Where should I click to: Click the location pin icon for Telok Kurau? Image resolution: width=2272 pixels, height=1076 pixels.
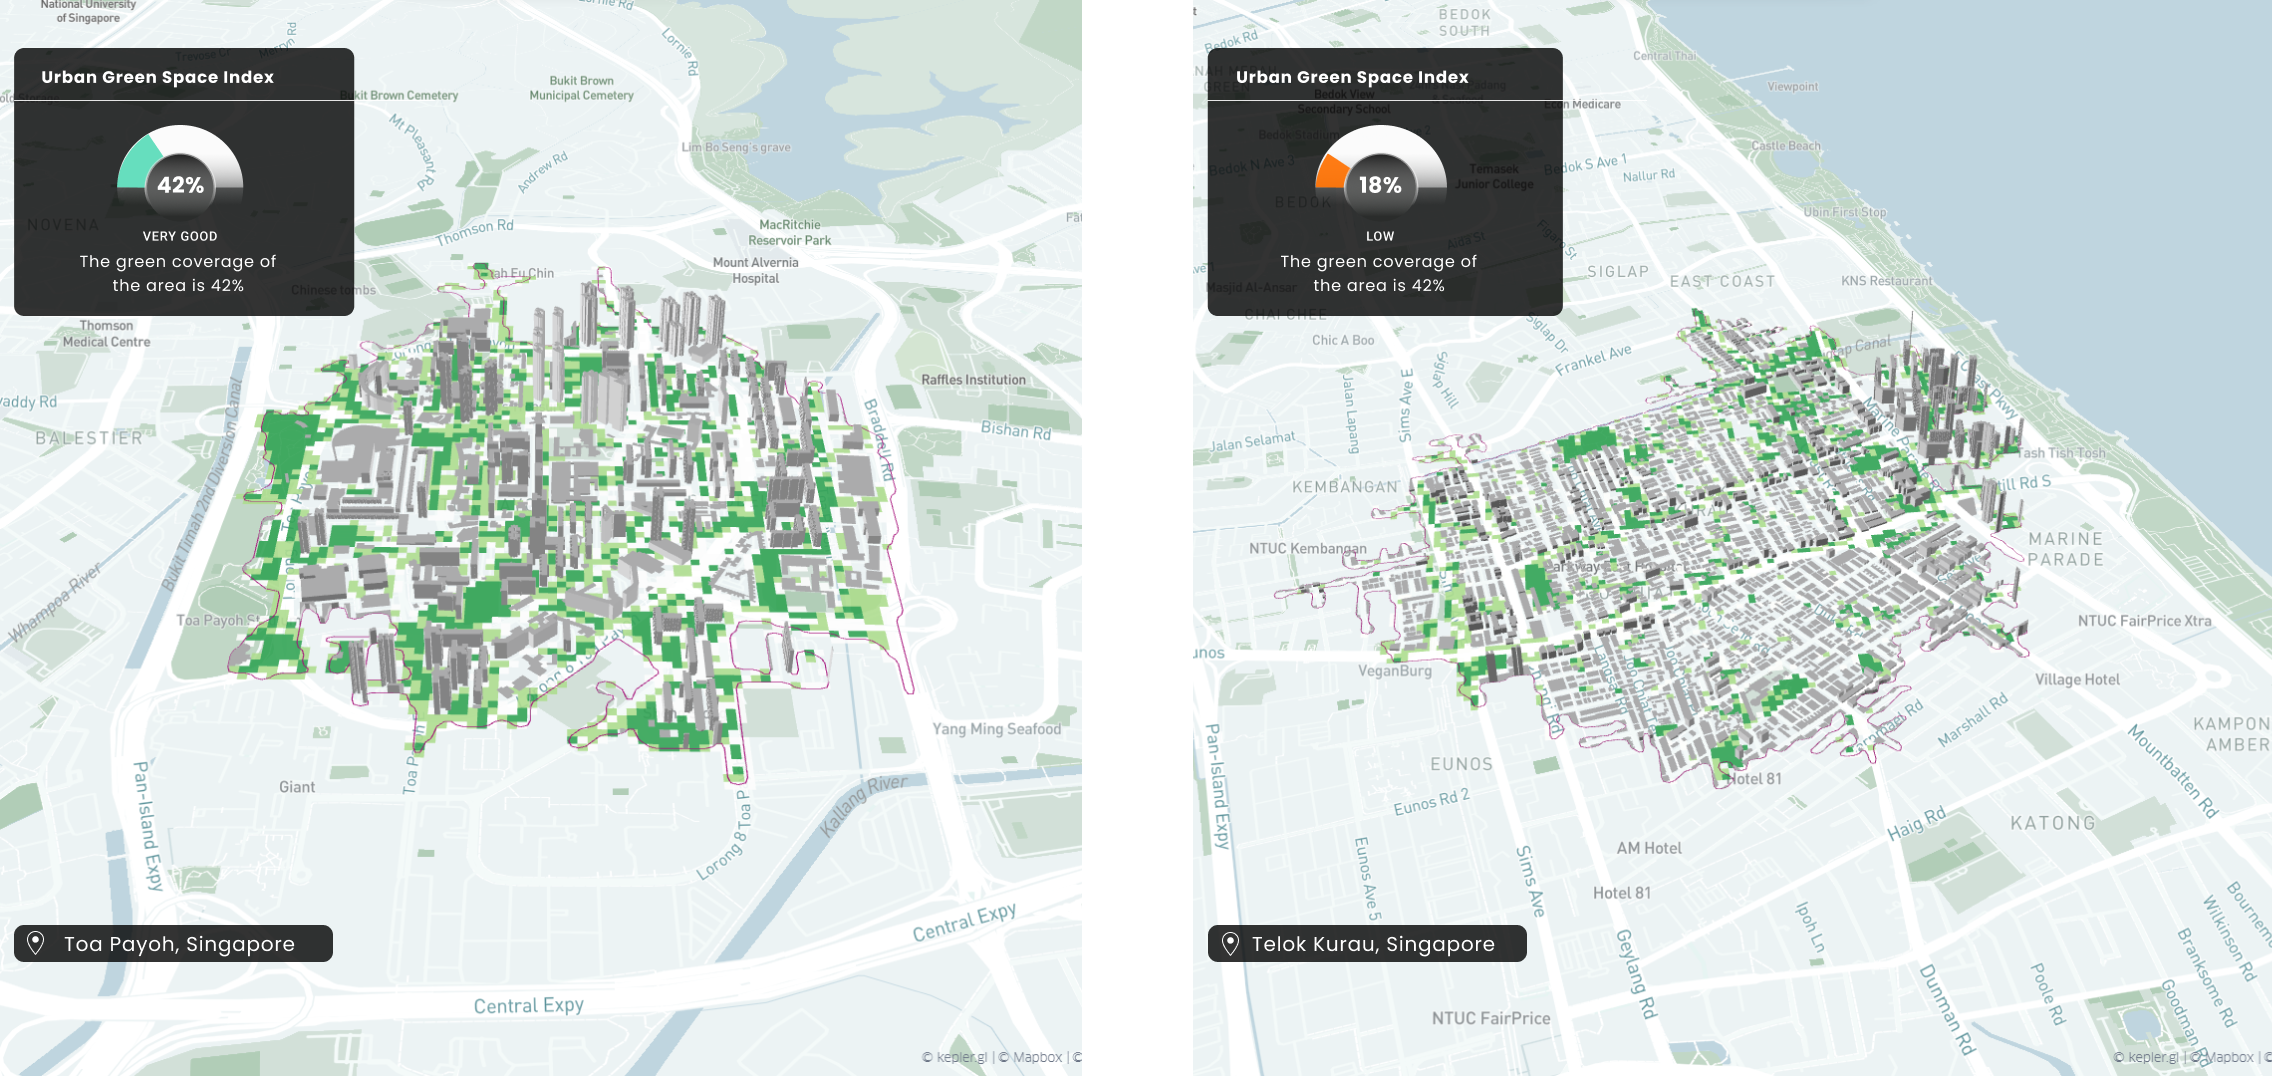click(x=1231, y=943)
